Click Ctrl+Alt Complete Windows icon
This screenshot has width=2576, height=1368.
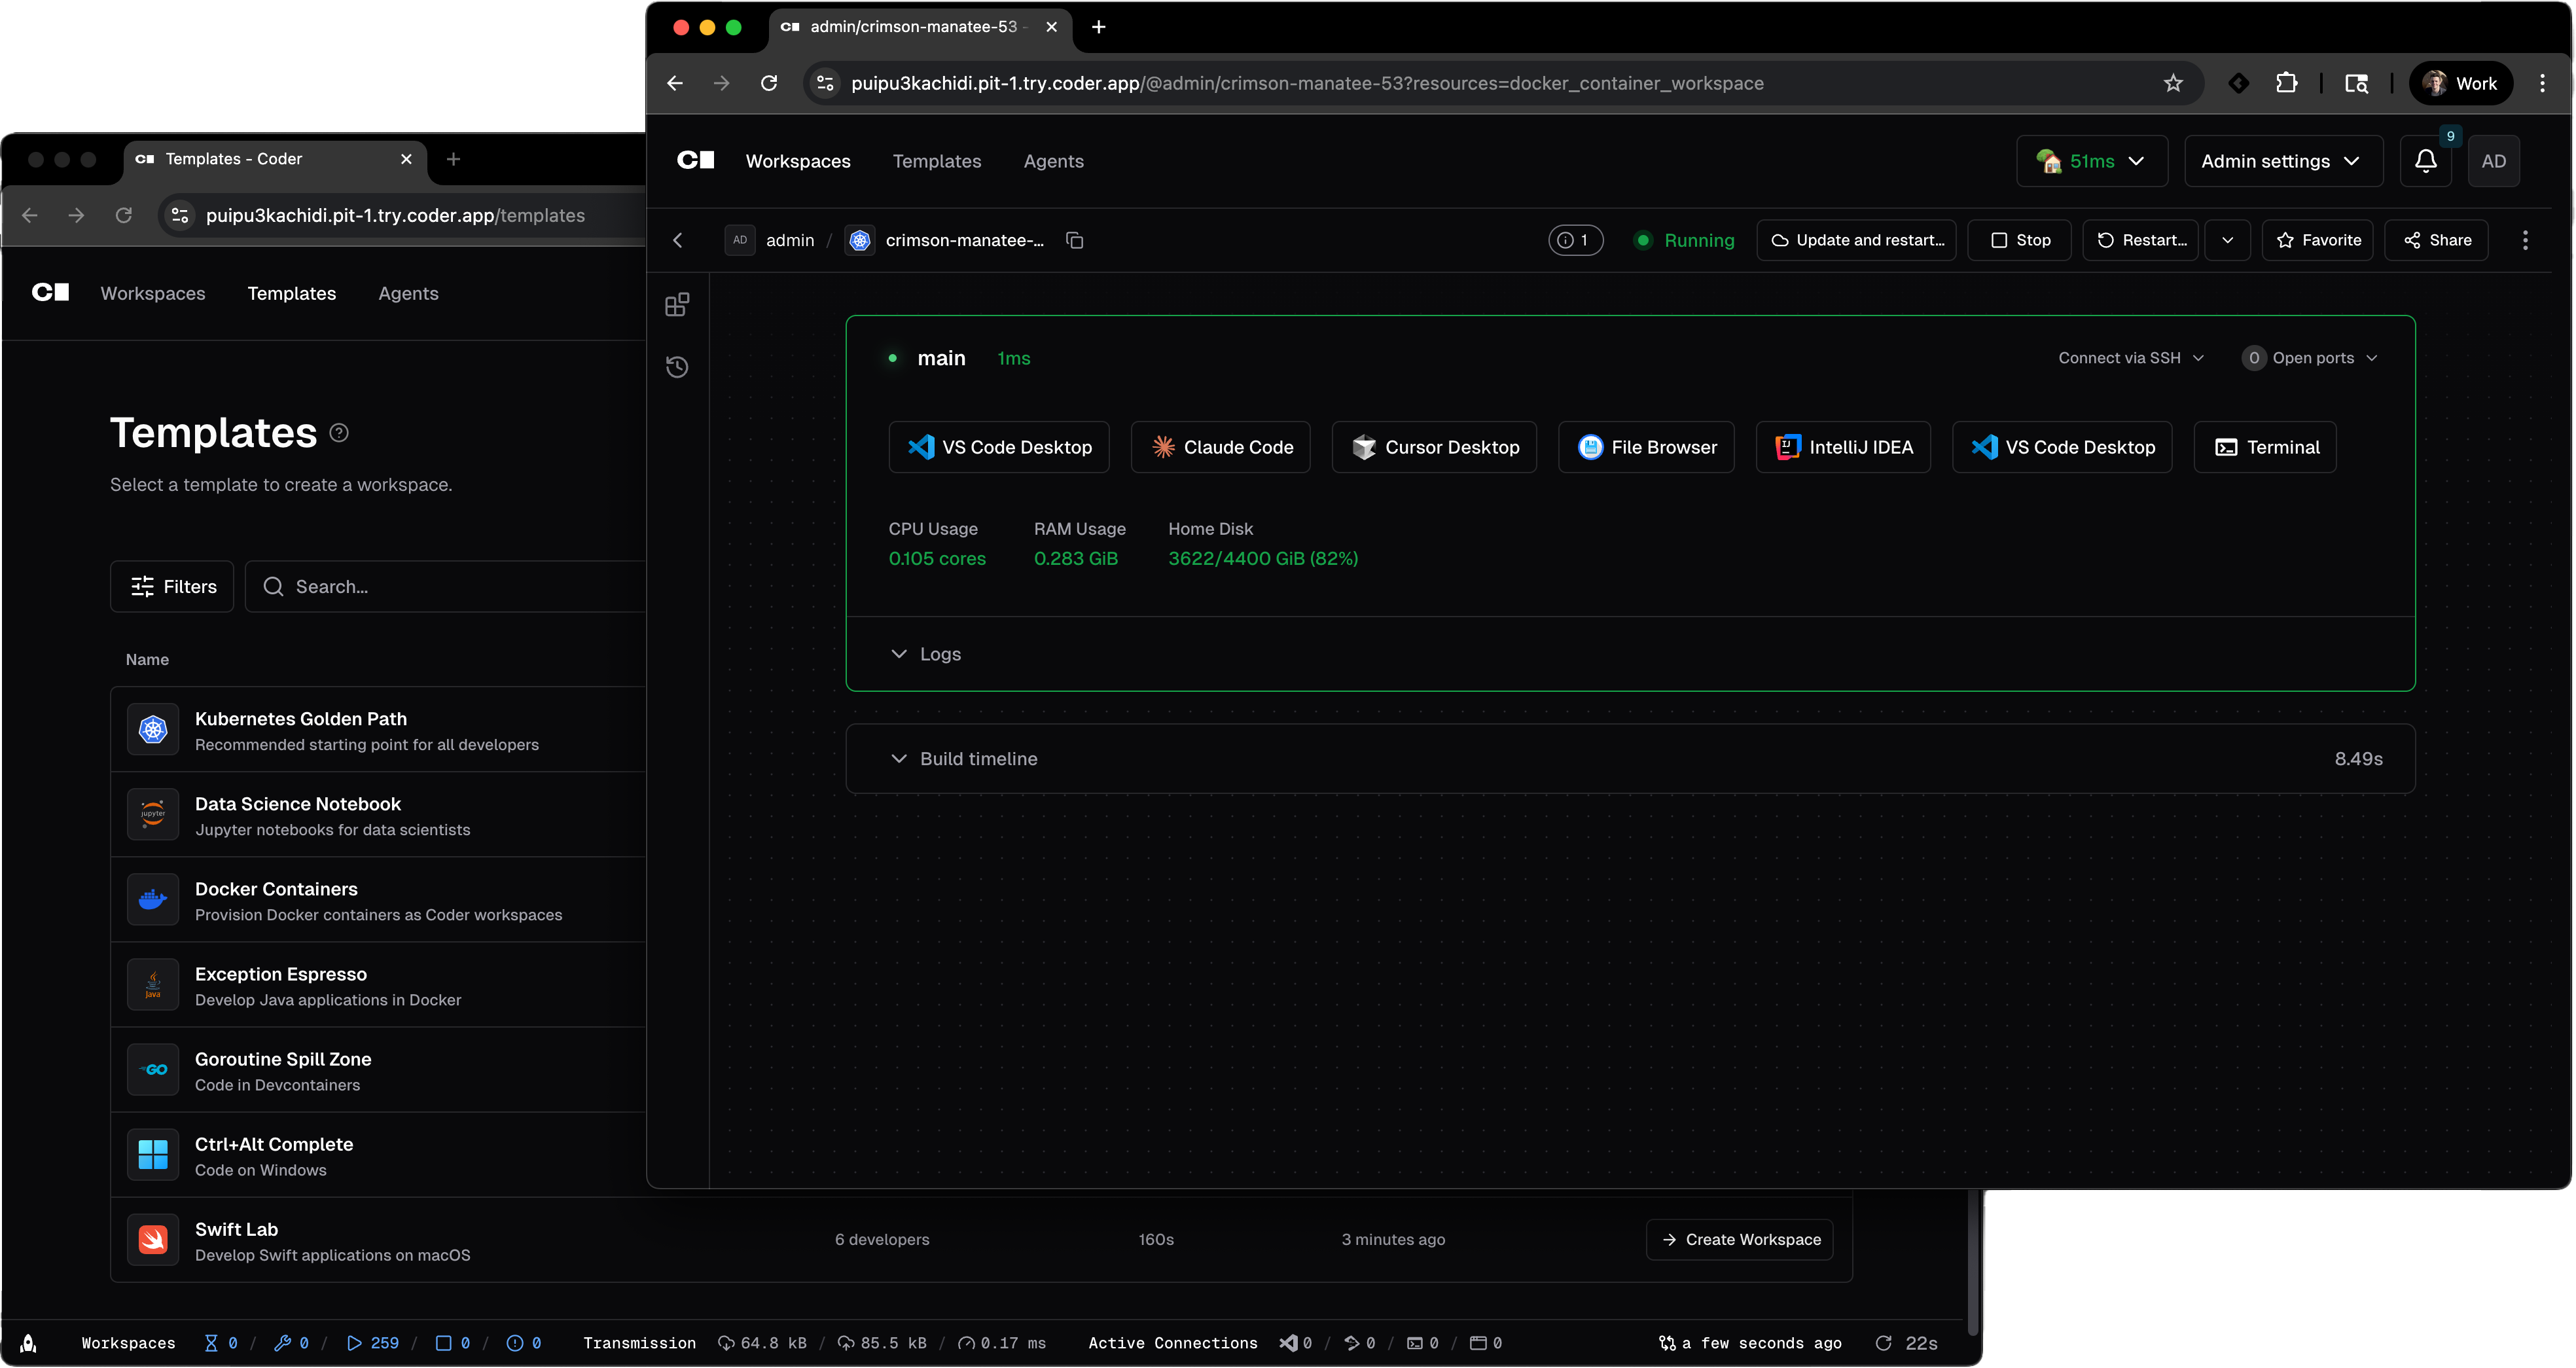pyautogui.click(x=152, y=1155)
